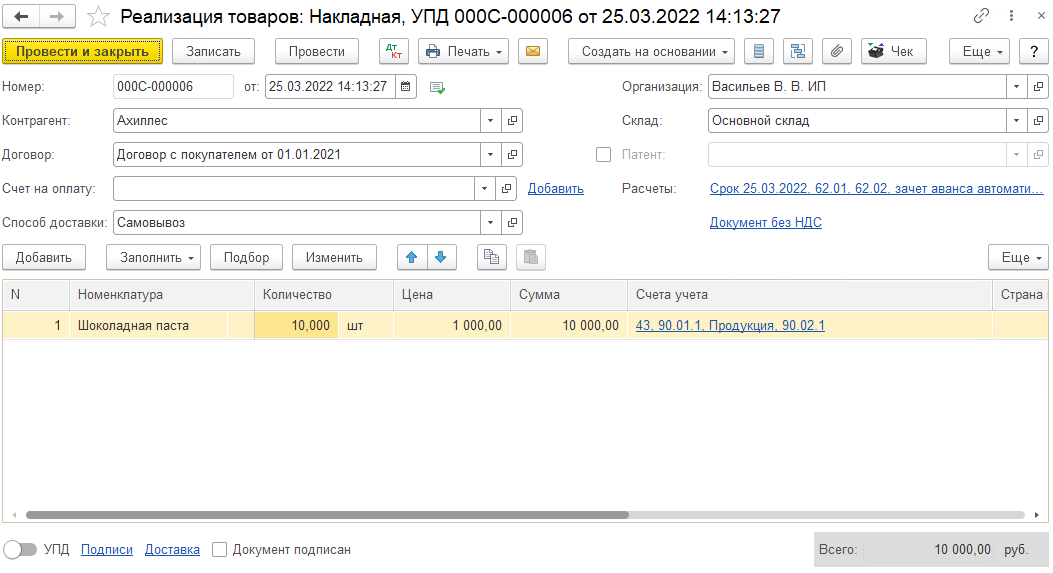
Task: Click Провести и закрыть button
Action: (82, 51)
